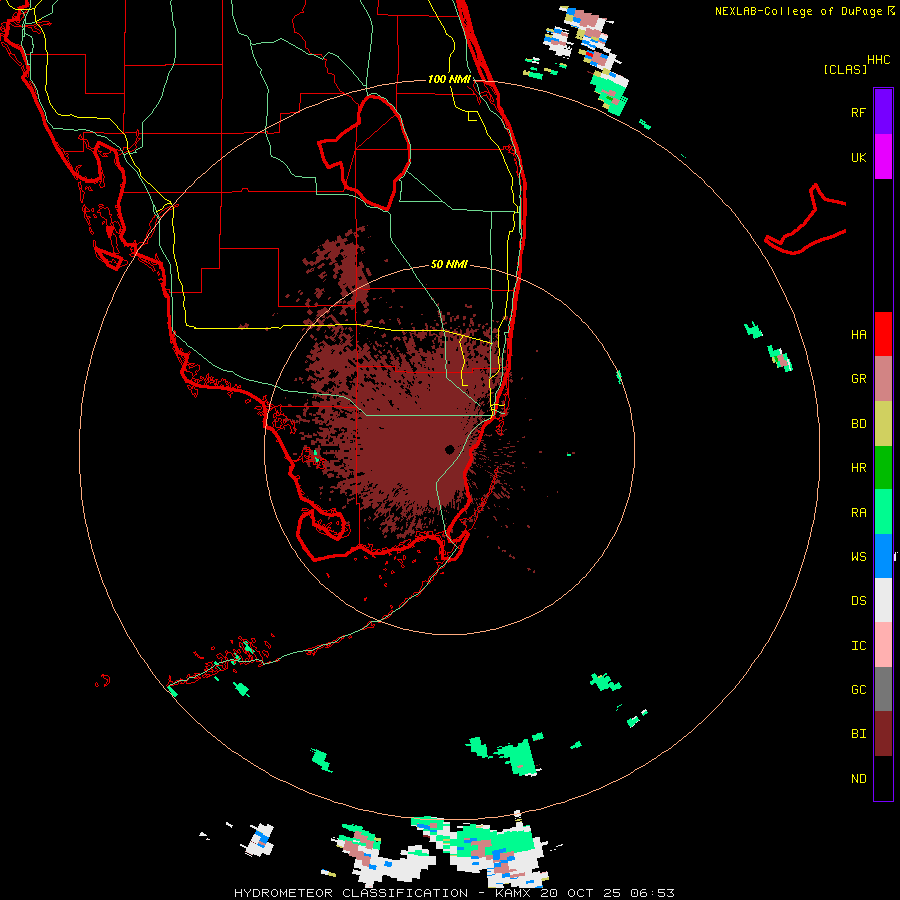The height and width of the screenshot is (900, 900).
Task: Click the ND legend label text
Action: (x=858, y=778)
